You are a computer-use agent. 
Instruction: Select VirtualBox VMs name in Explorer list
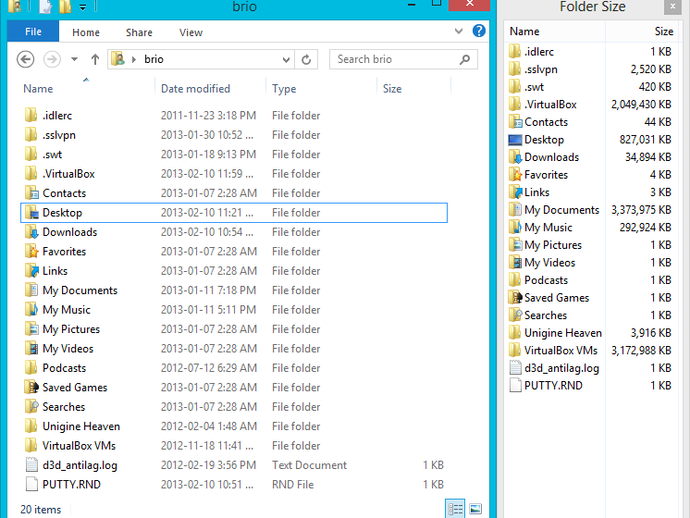click(x=79, y=446)
